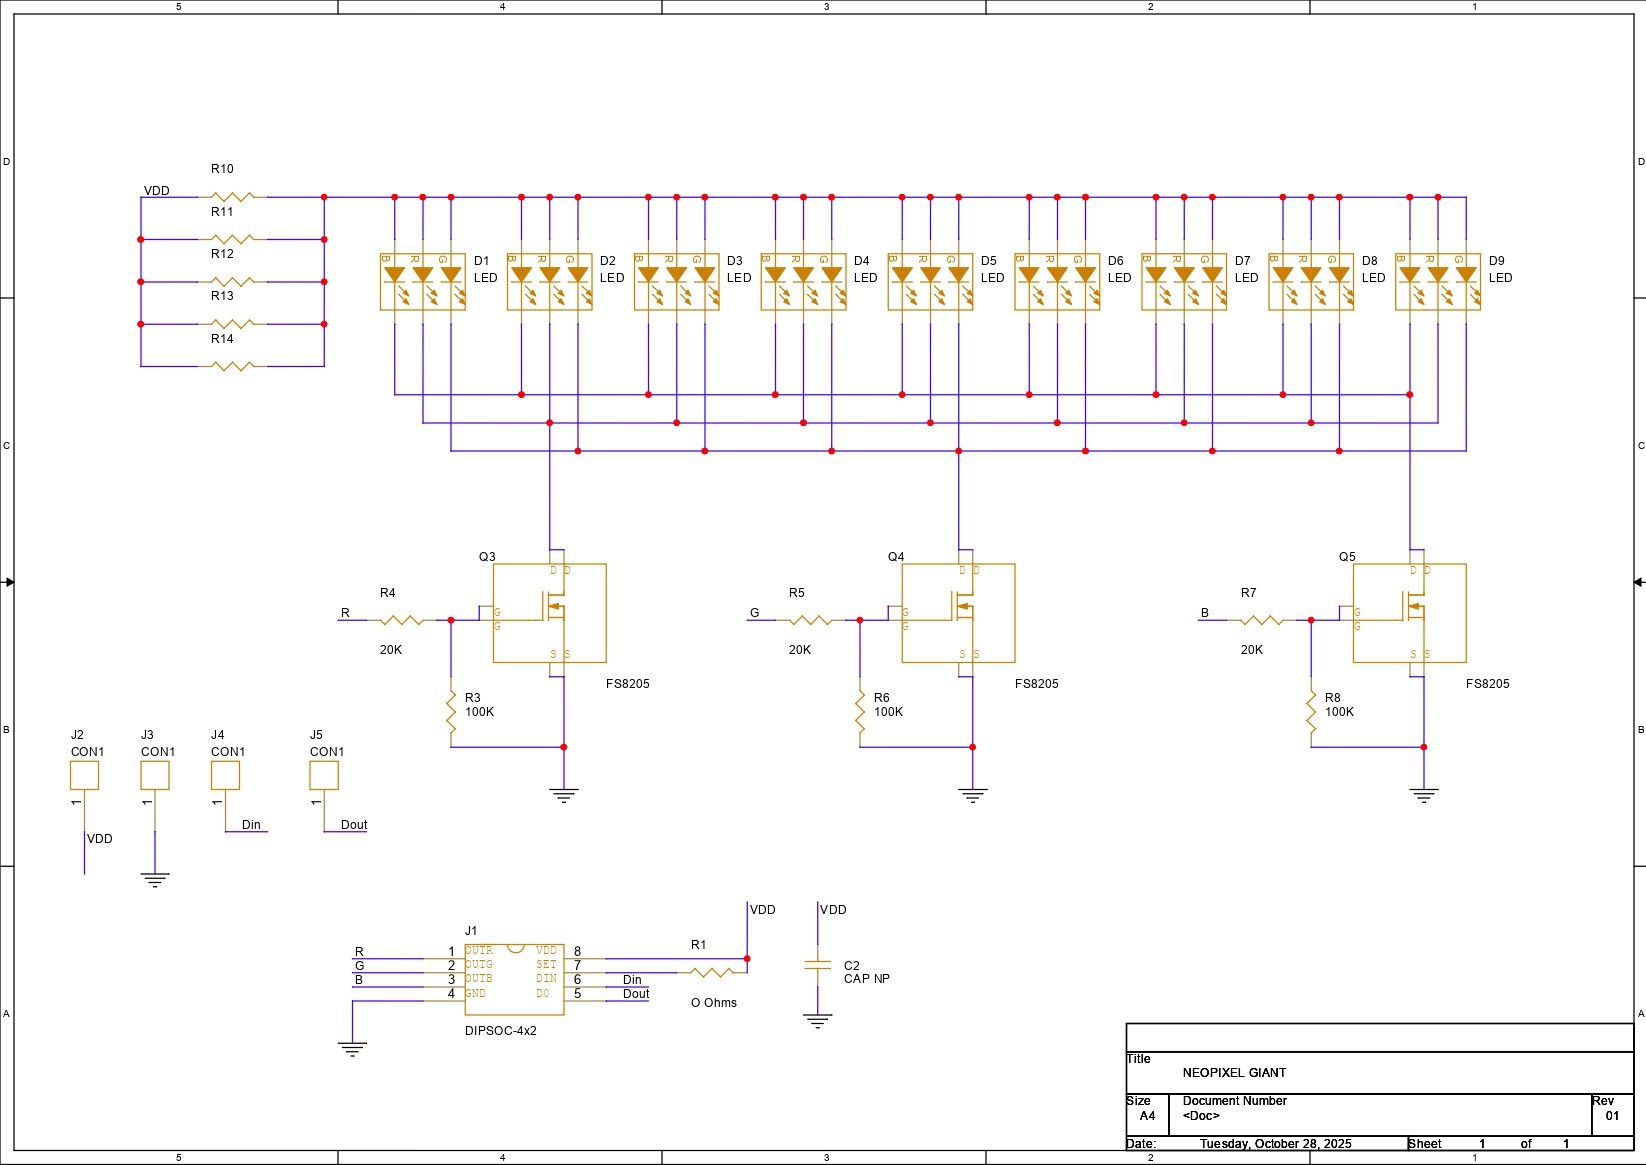Select the J2 CON1 connector box

(x=84, y=775)
